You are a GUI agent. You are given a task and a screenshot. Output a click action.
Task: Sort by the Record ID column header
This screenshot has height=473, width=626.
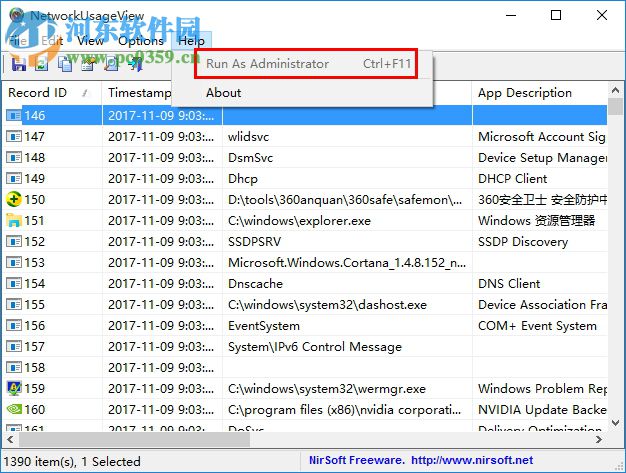(x=51, y=93)
